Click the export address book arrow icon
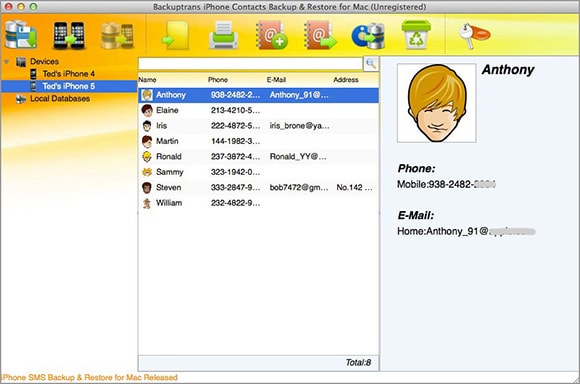 click(320, 35)
